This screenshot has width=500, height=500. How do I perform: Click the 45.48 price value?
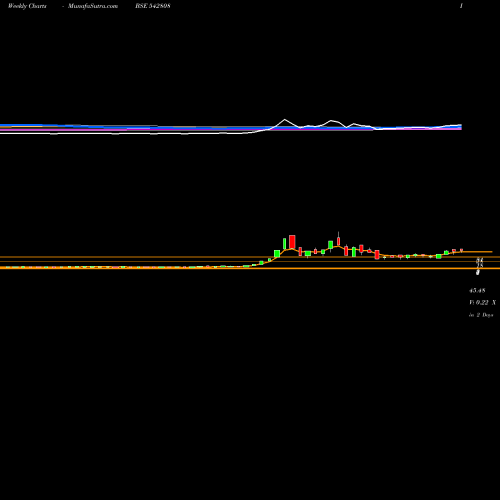(477, 291)
